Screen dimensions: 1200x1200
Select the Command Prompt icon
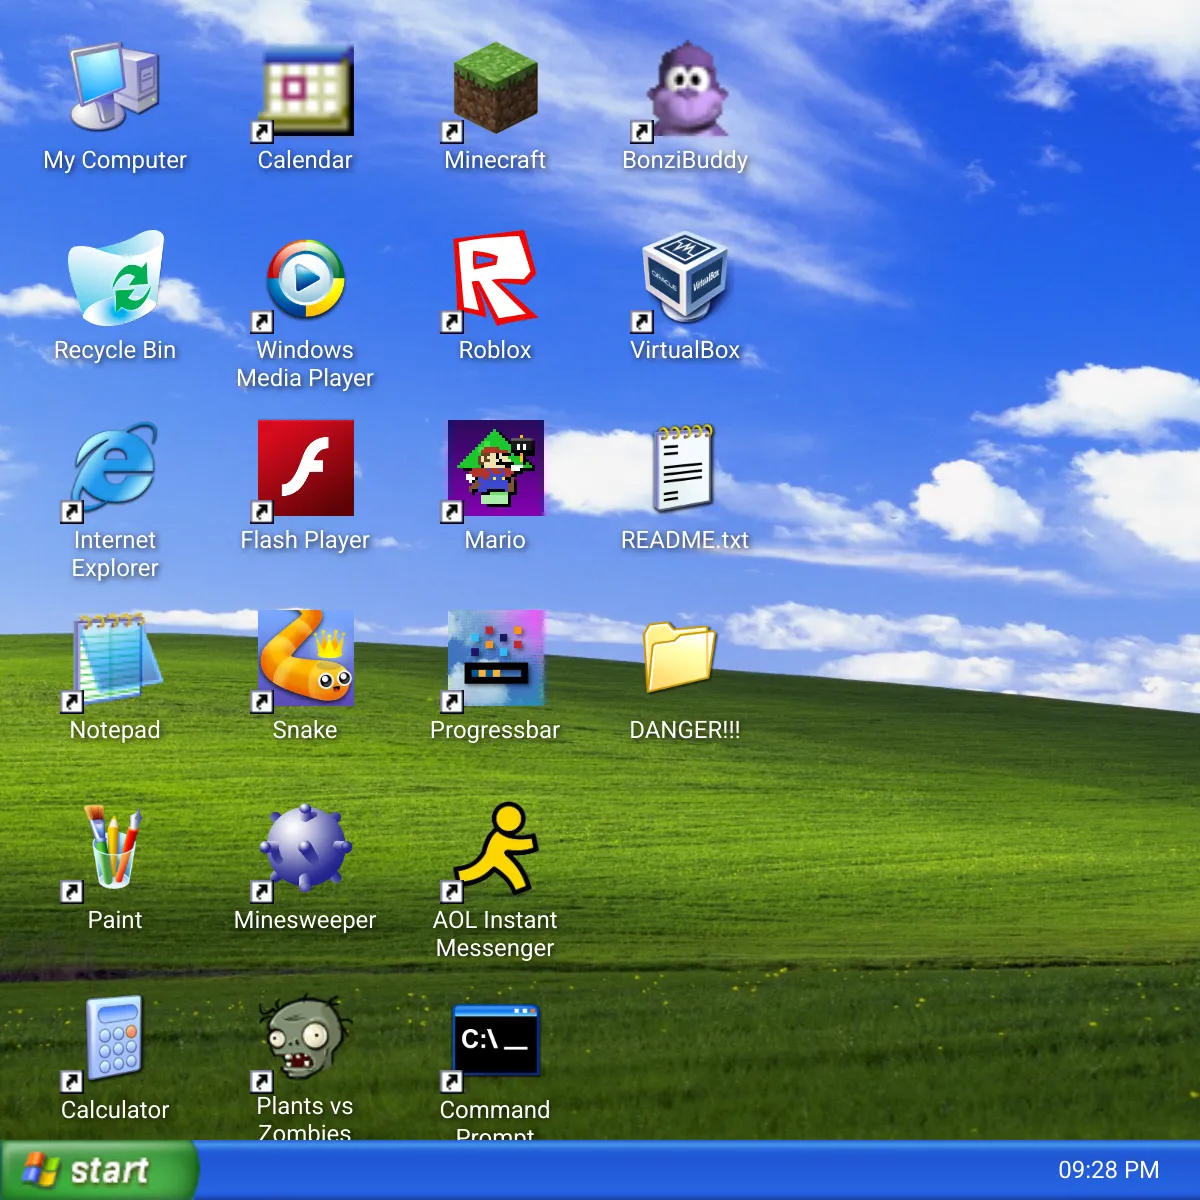[495, 1038]
